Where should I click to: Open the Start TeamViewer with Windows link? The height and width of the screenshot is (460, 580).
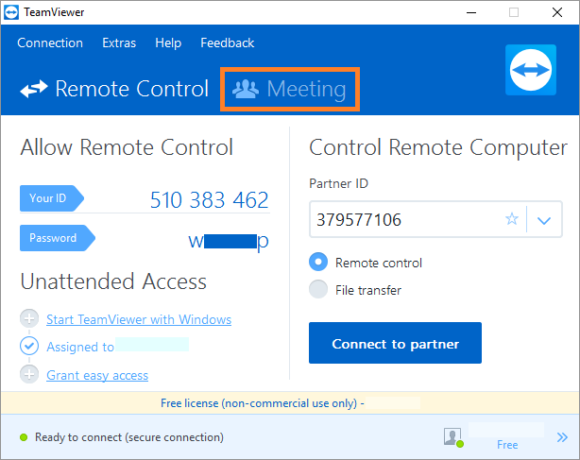click(x=139, y=319)
